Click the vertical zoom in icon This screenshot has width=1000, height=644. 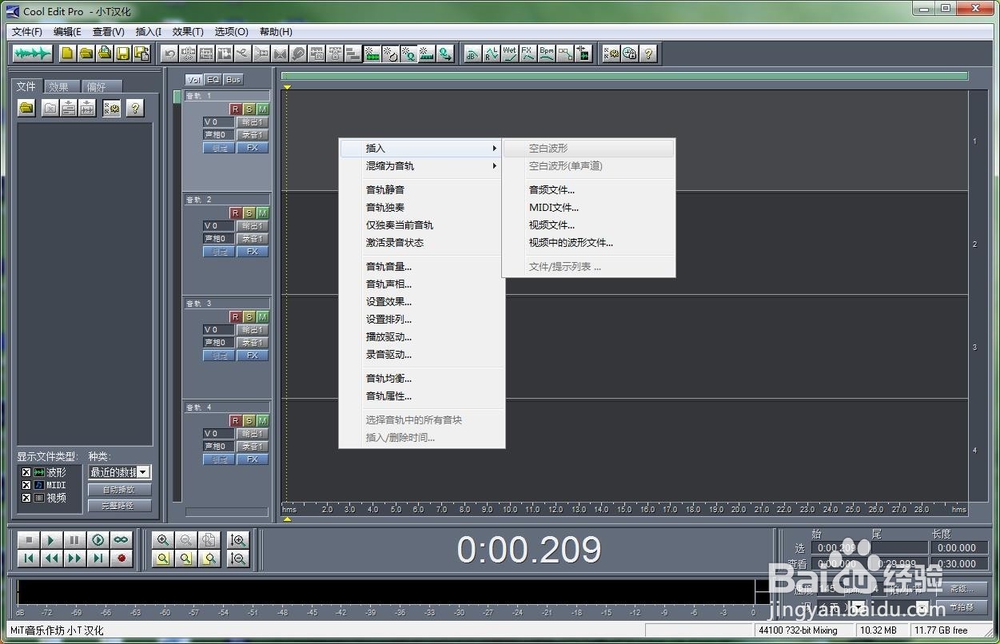pos(238,540)
